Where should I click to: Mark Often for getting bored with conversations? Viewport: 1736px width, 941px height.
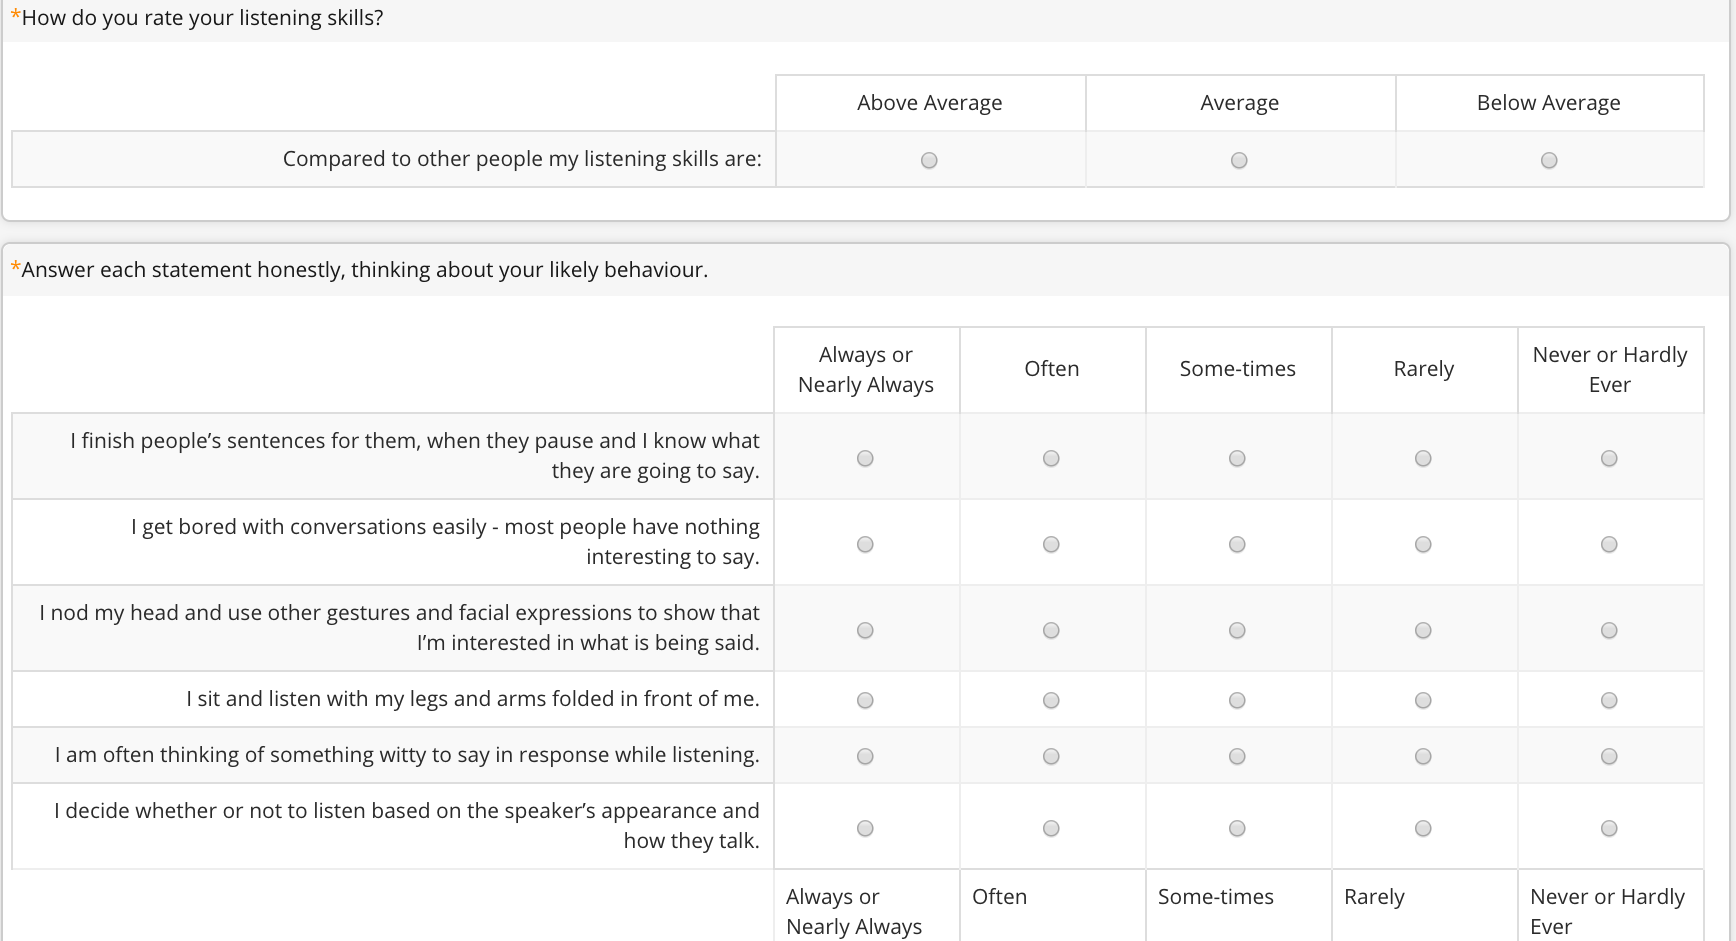click(x=1051, y=544)
